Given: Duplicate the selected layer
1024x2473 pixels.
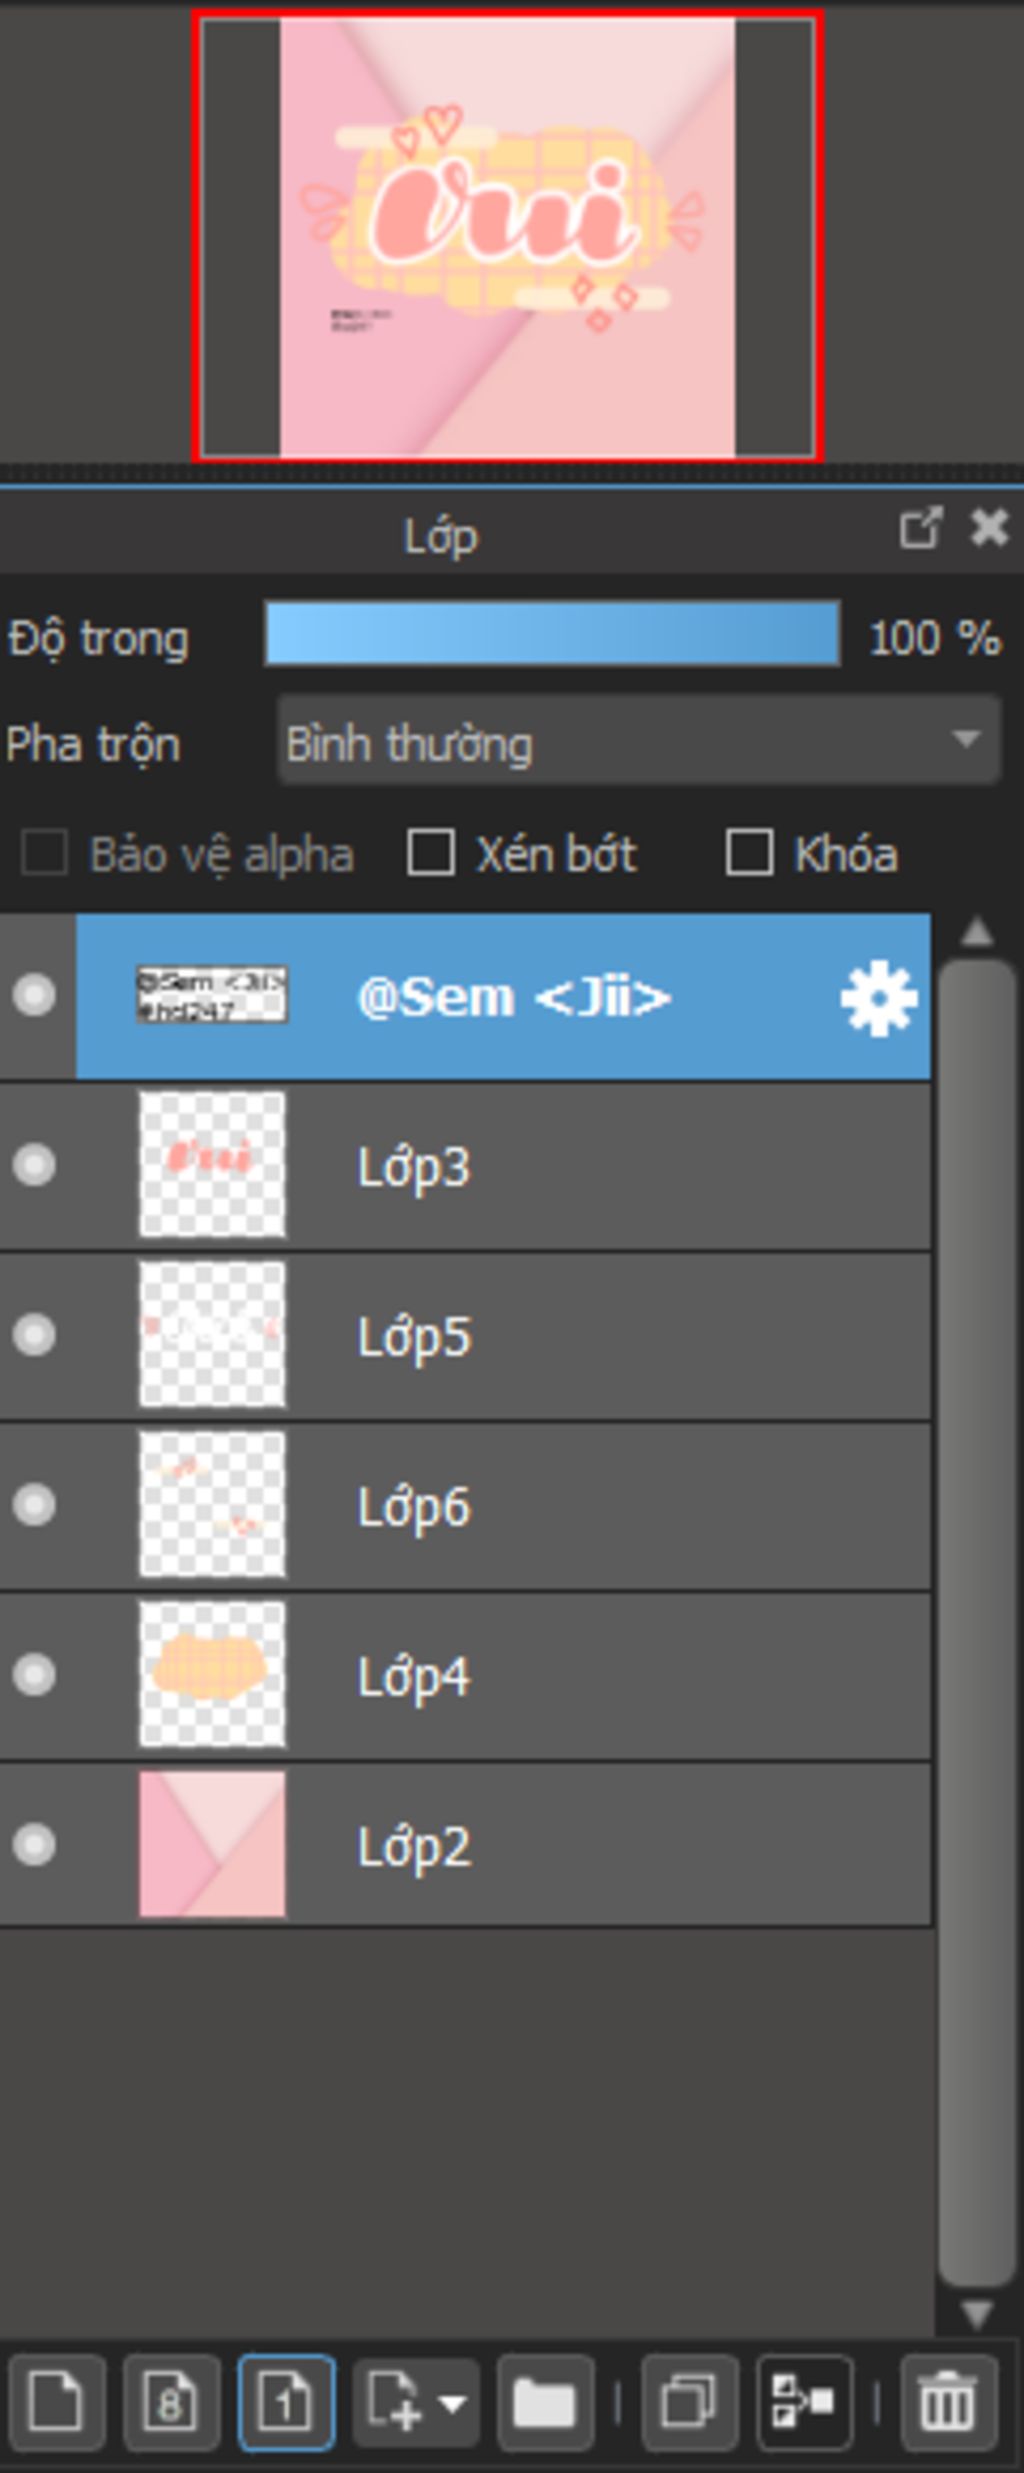Looking at the screenshot, I should (x=689, y=2400).
